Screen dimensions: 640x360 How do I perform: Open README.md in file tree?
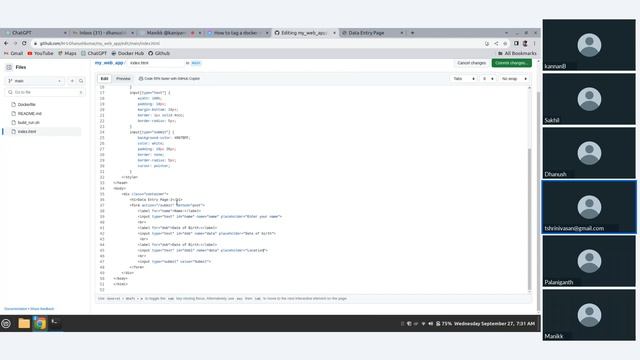pyautogui.click(x=29, y=113)
